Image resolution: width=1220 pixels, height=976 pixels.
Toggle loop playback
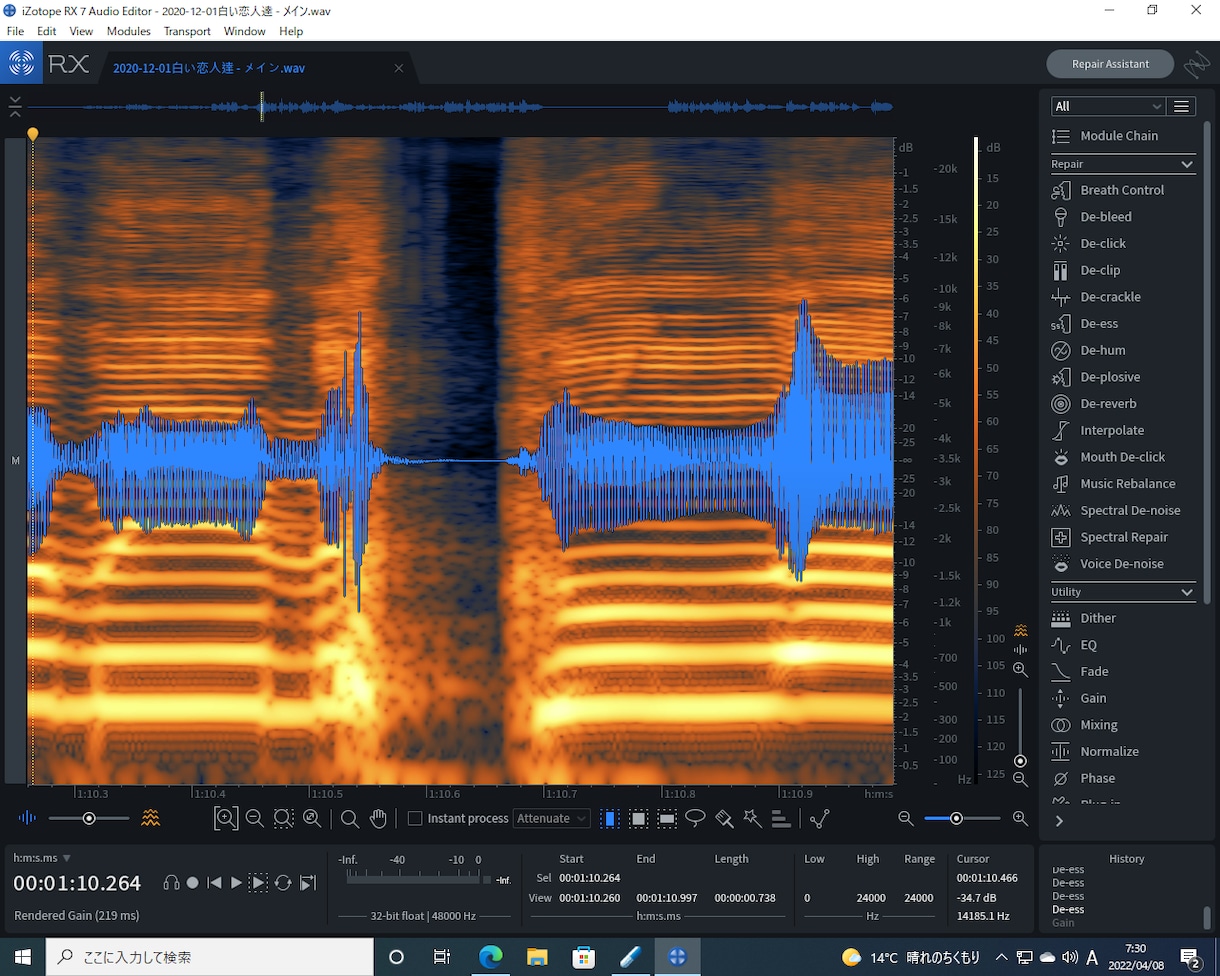coord(283,883)
